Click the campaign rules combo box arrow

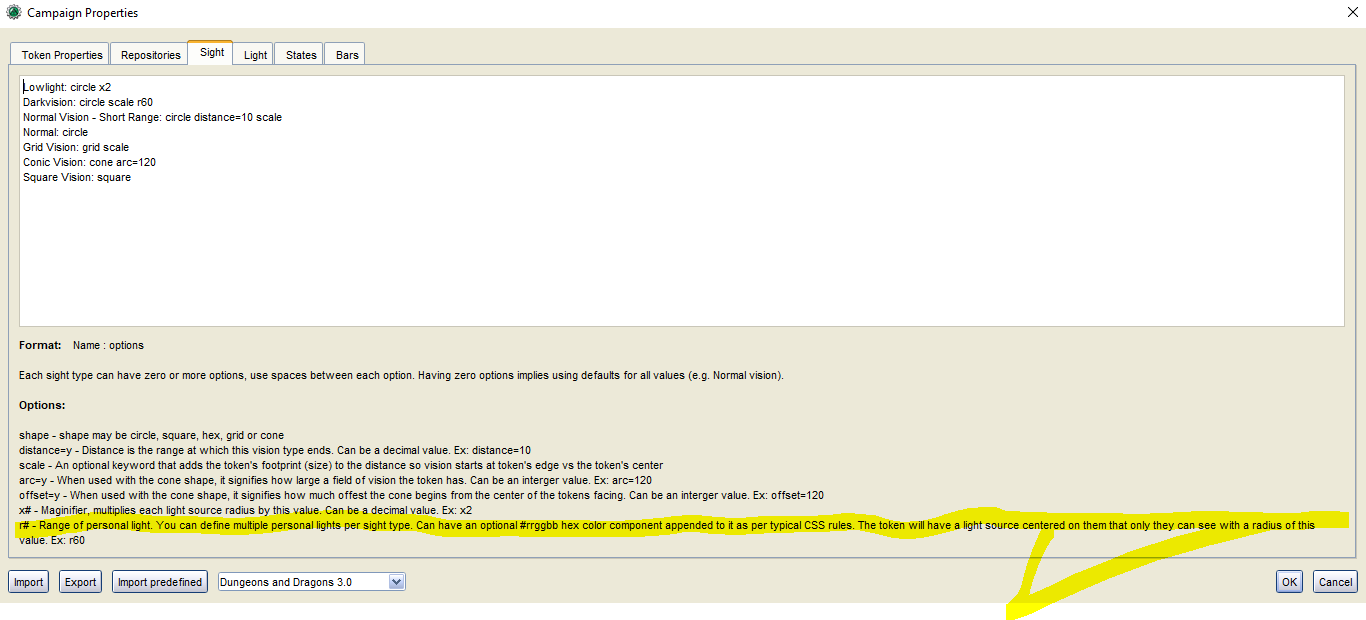[x=397, y=581]
